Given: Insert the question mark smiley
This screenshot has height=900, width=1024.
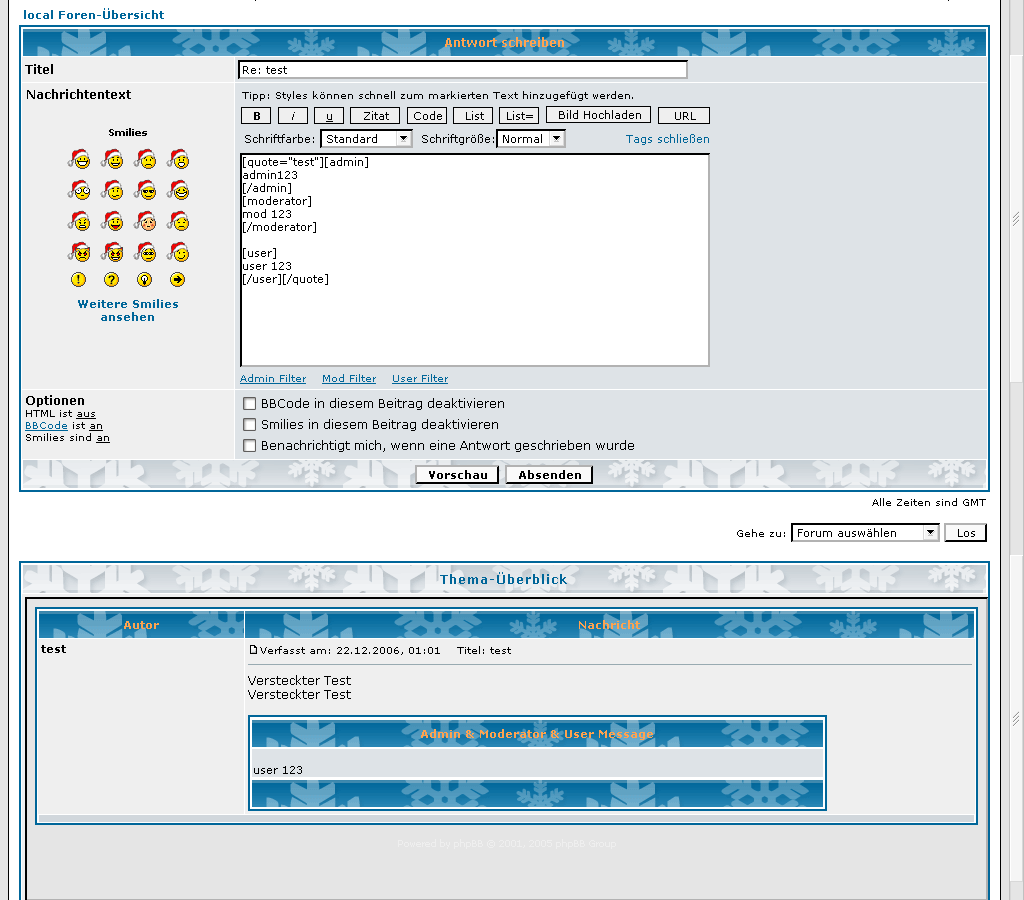Looking at the screenshot, I should (112, 280).
